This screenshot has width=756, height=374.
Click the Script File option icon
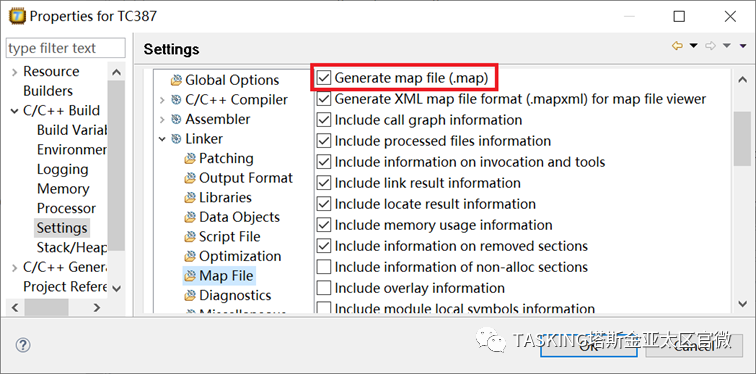(x=190, y=237)
